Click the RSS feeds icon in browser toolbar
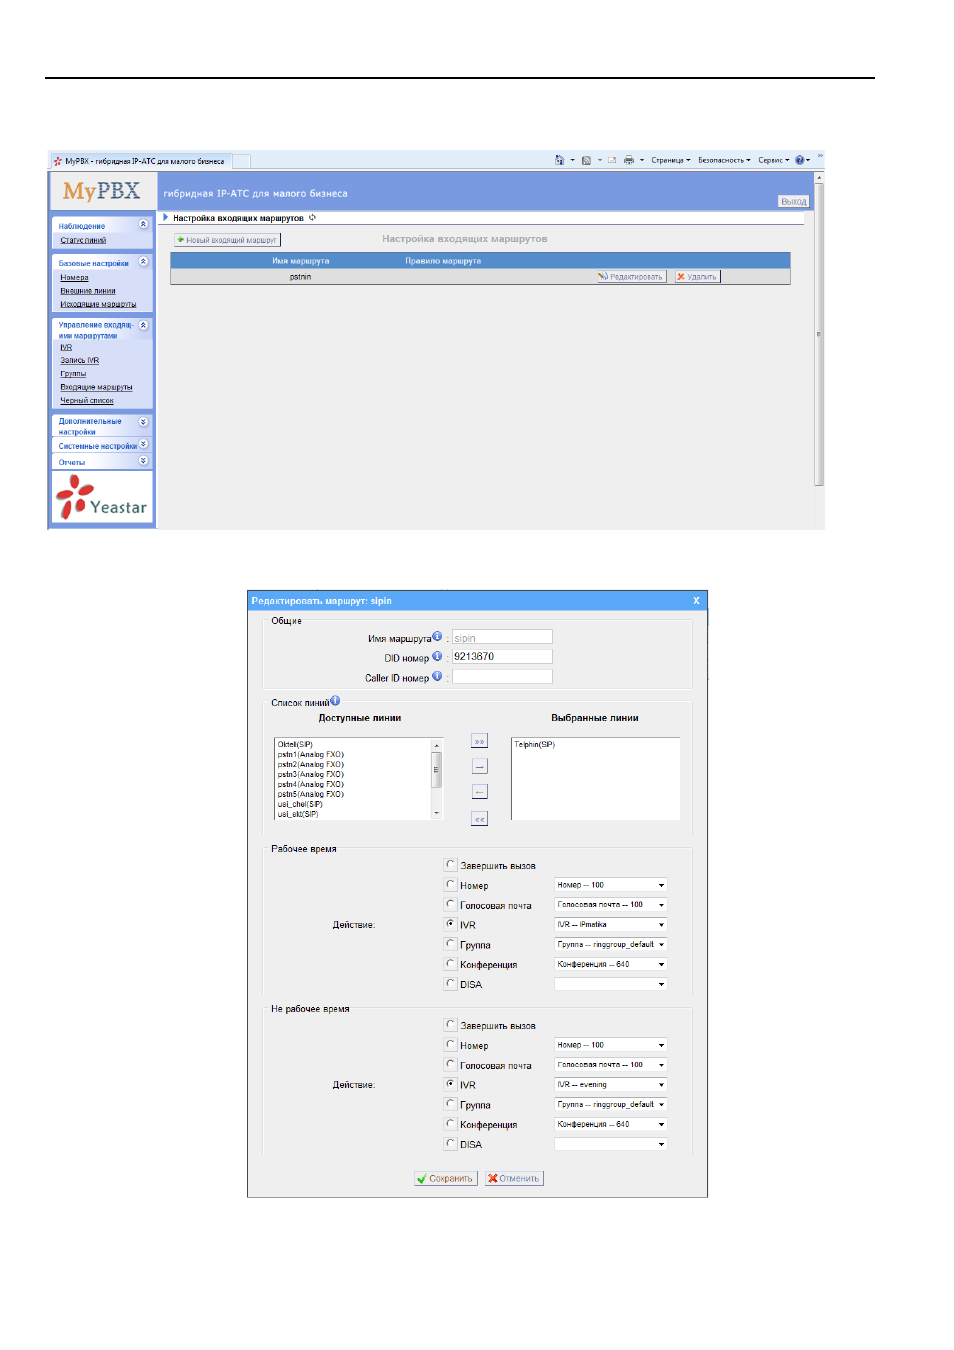The width and height of the screenshot is (954, 1350). 586,160
